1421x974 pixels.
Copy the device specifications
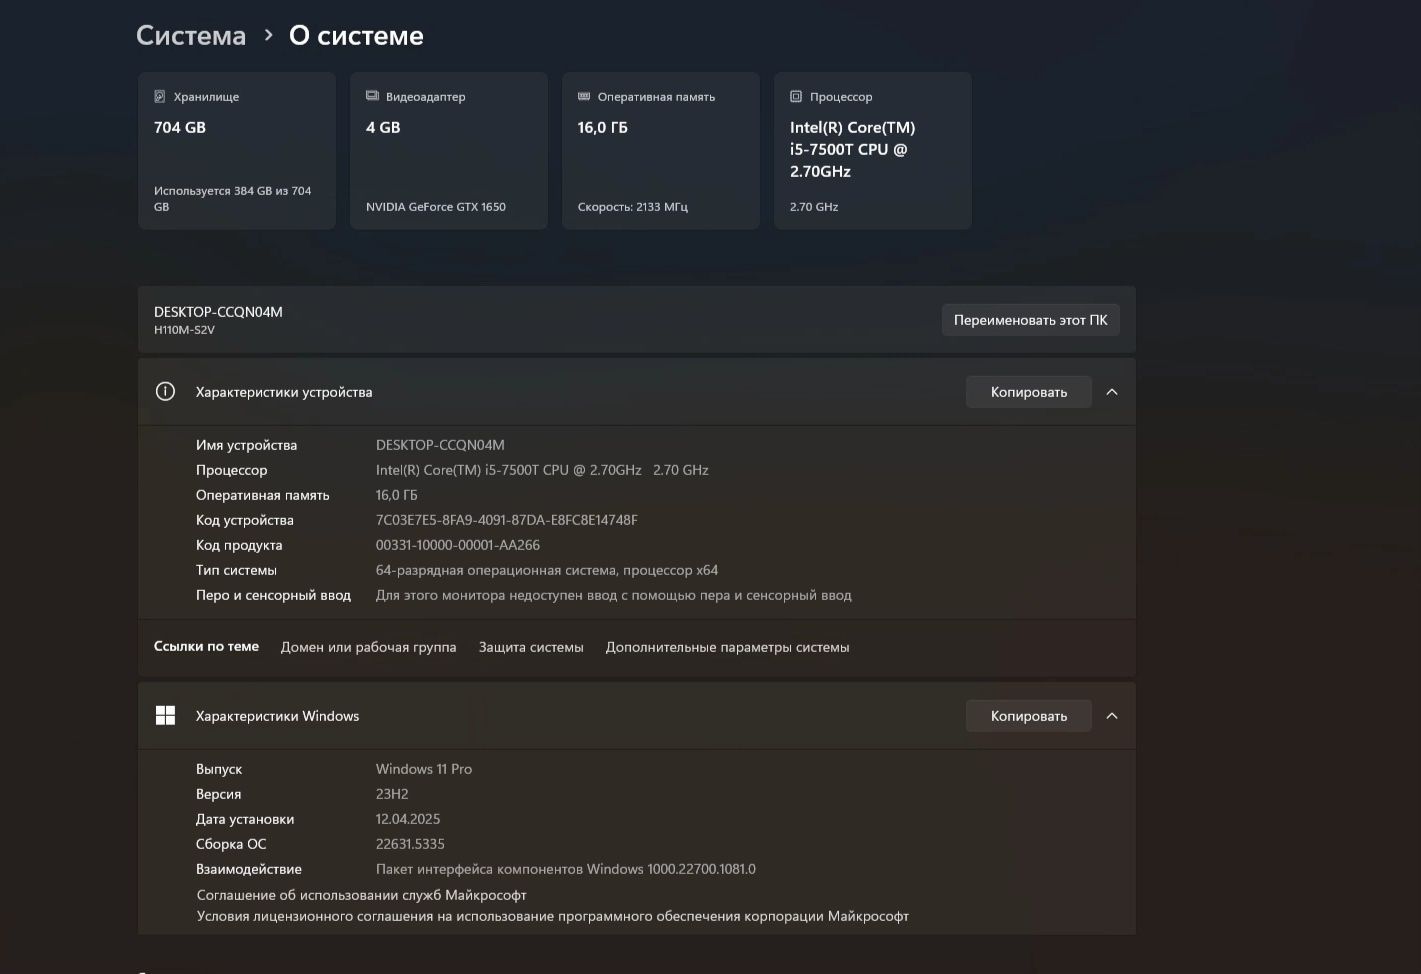pos(1028,392)
